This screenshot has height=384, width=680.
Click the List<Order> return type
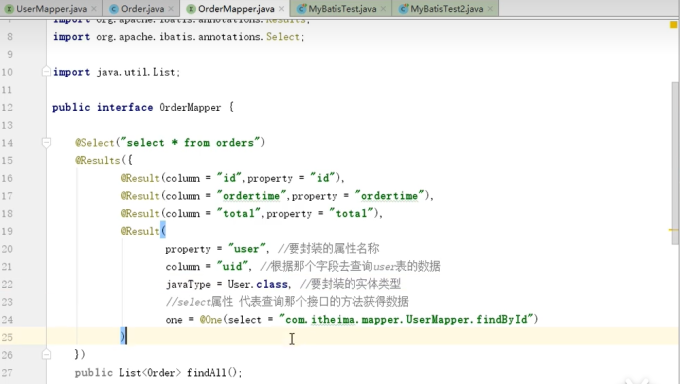(x=150, y=372)
